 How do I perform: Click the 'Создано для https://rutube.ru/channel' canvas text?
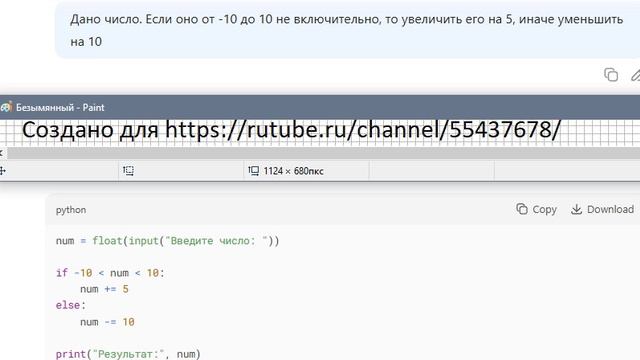(x=291, y=130)
